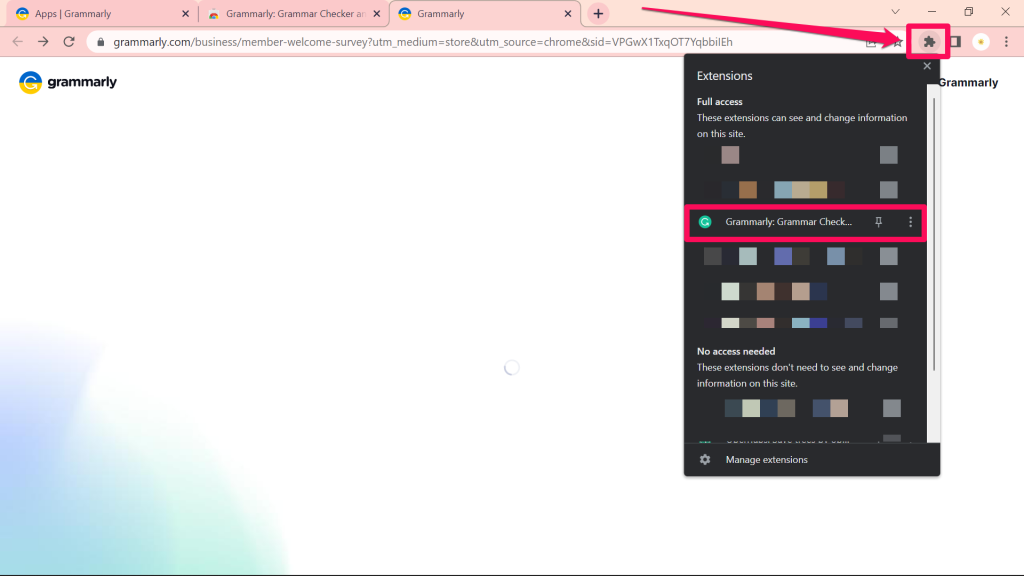Open the Extensions puzzle-piece icon
This screenshot has height=576, width=1024.
pyautogui.click(x=929, y=41)
